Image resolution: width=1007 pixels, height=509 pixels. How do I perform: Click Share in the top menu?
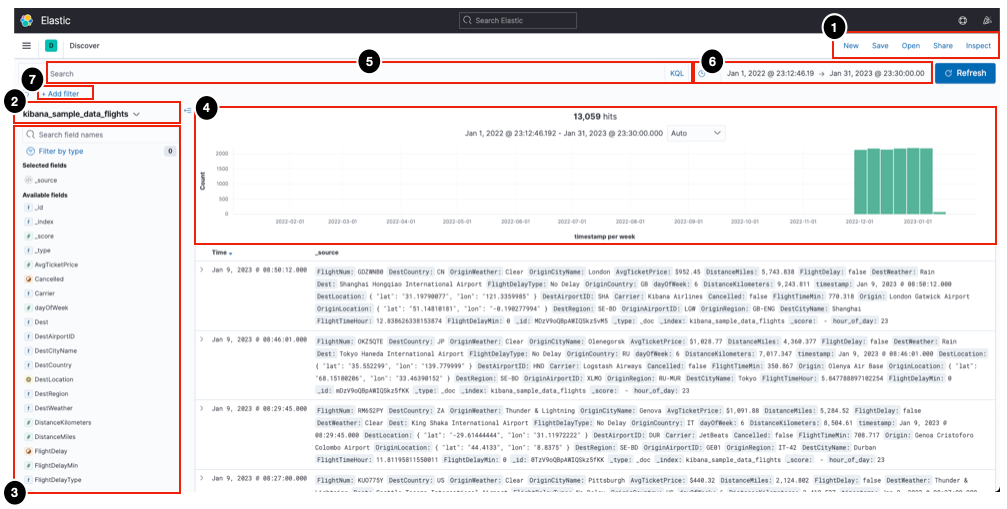(x=943, y=46)
